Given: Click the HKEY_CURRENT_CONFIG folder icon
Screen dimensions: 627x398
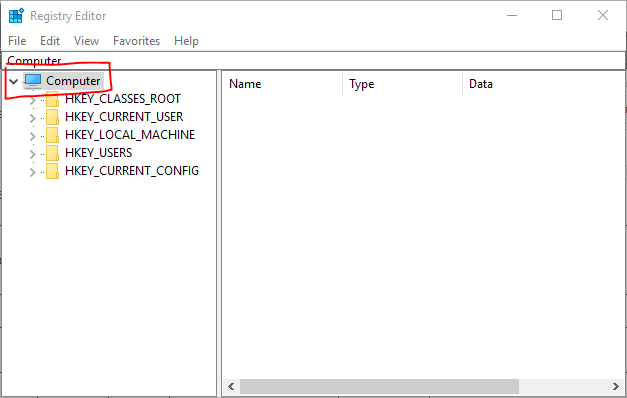Looking at the screenshot, I should 52,171.
